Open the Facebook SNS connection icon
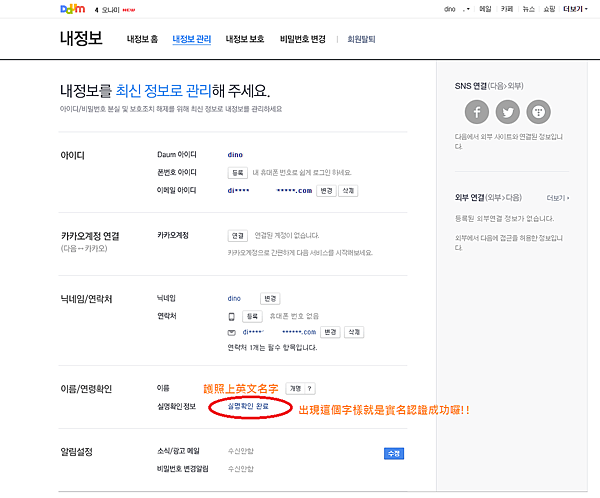 pyautogui.click(x=477, y=112)
